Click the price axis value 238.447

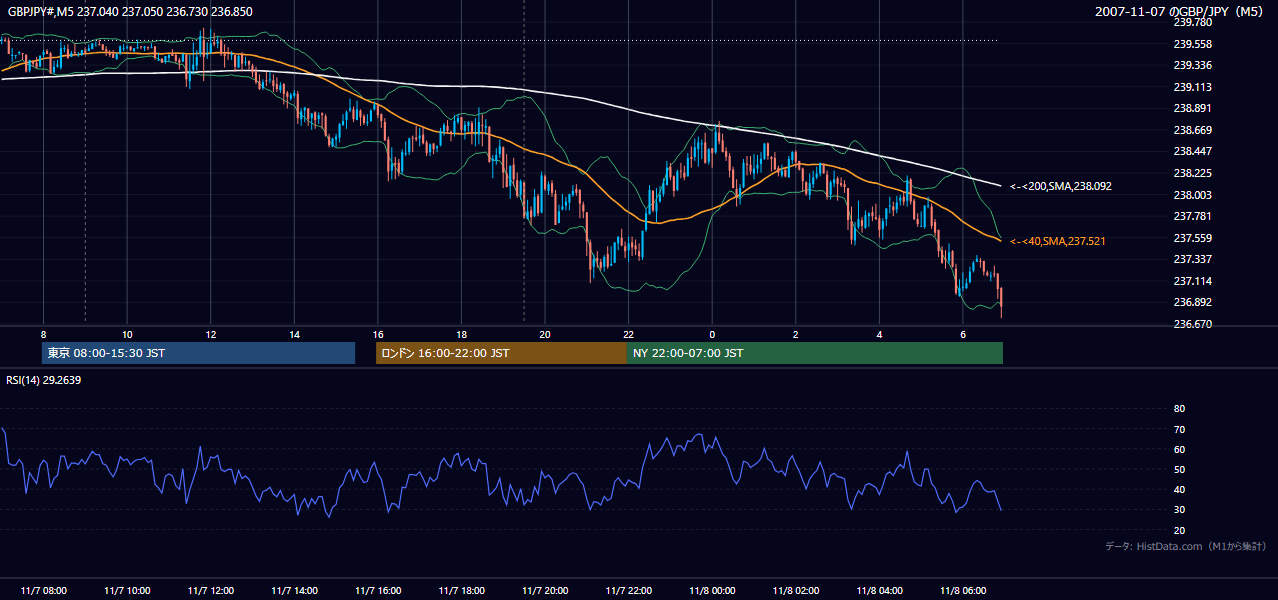(x=1192, y=151)
